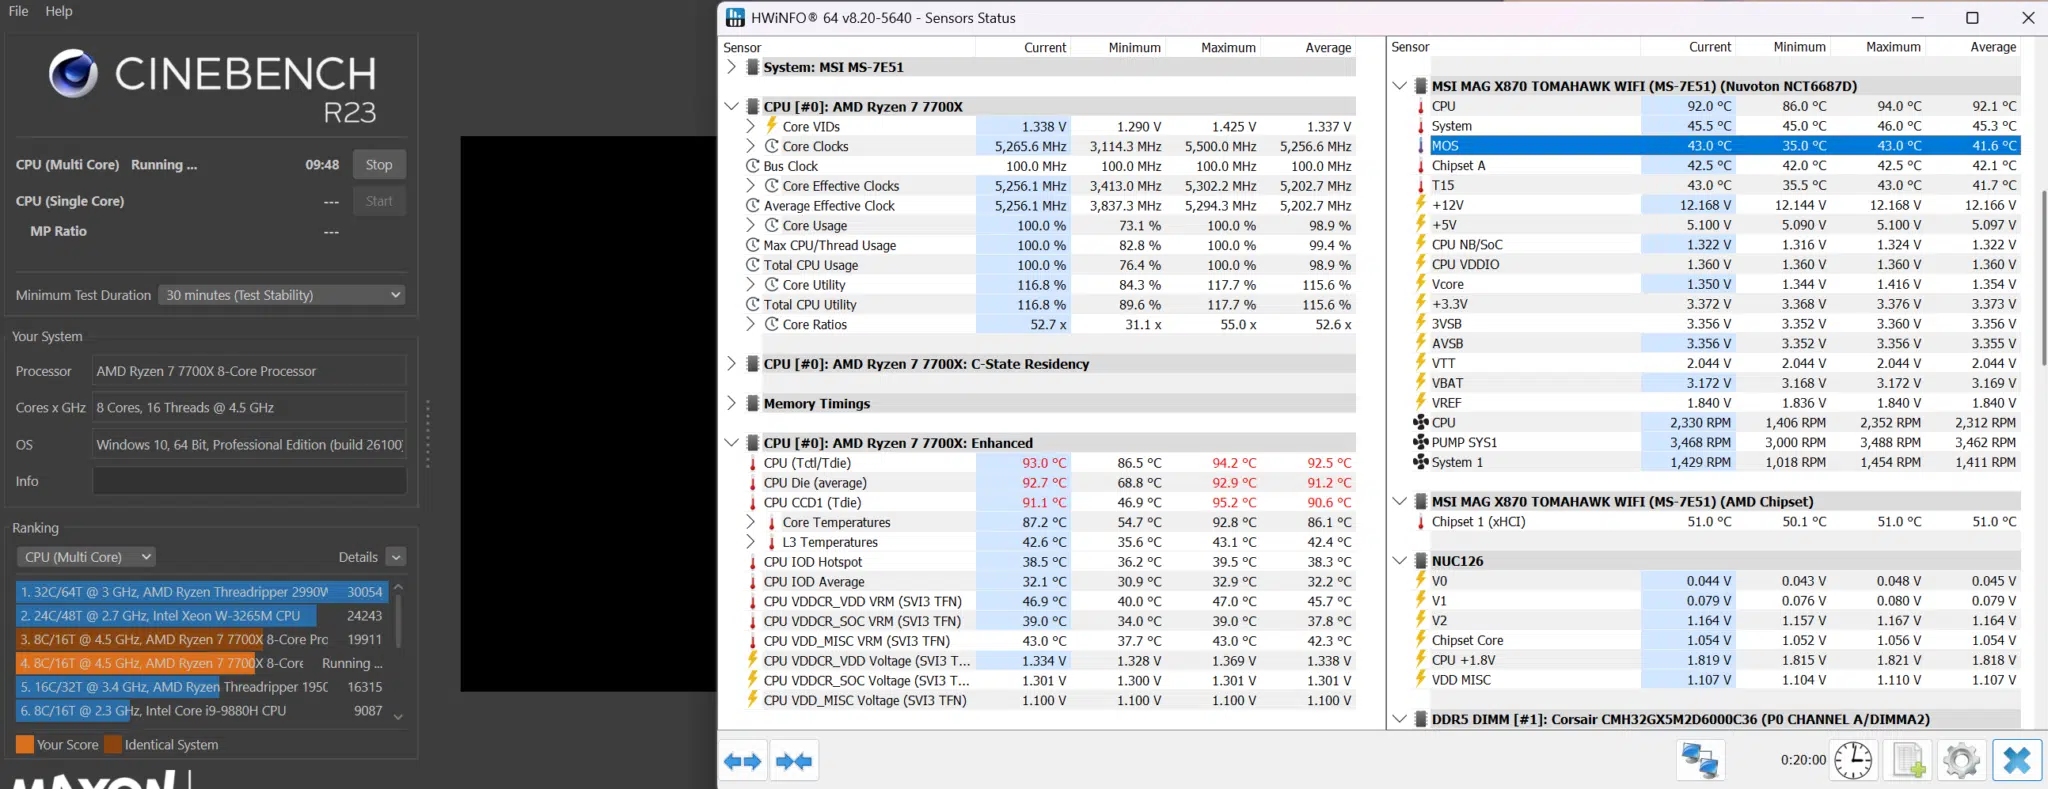Select the CPU VDDCR_VDD VRM (SVI3 TFN) row
This screenshot has height=789, width=2048.
point(1049,601)
